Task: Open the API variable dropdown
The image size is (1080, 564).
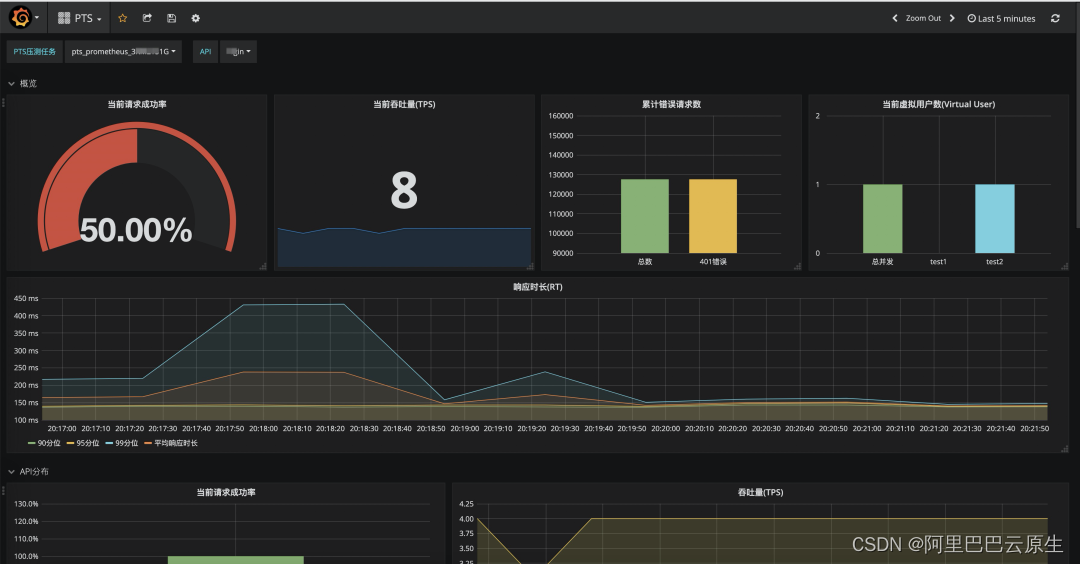Action: [238, 52]
